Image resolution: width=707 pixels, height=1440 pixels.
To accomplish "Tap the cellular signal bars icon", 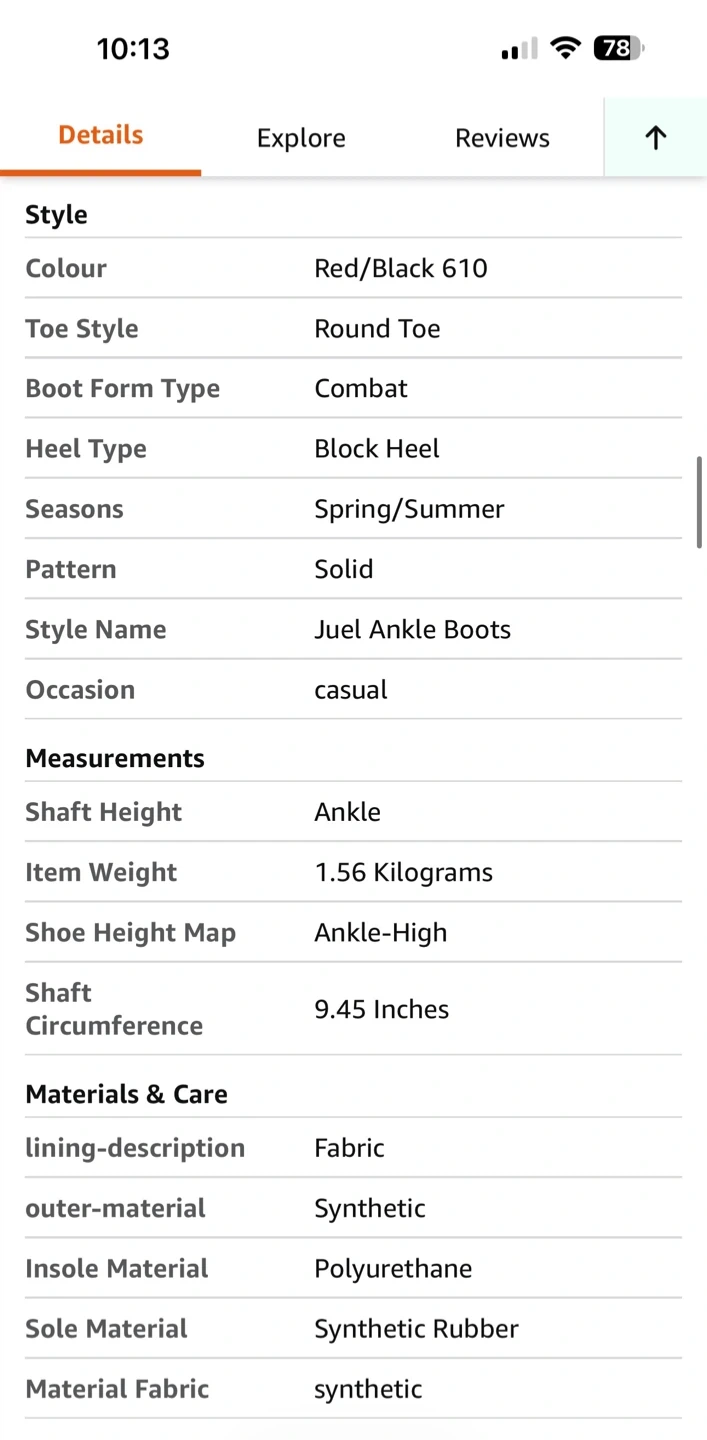I will tap(519, 49).
